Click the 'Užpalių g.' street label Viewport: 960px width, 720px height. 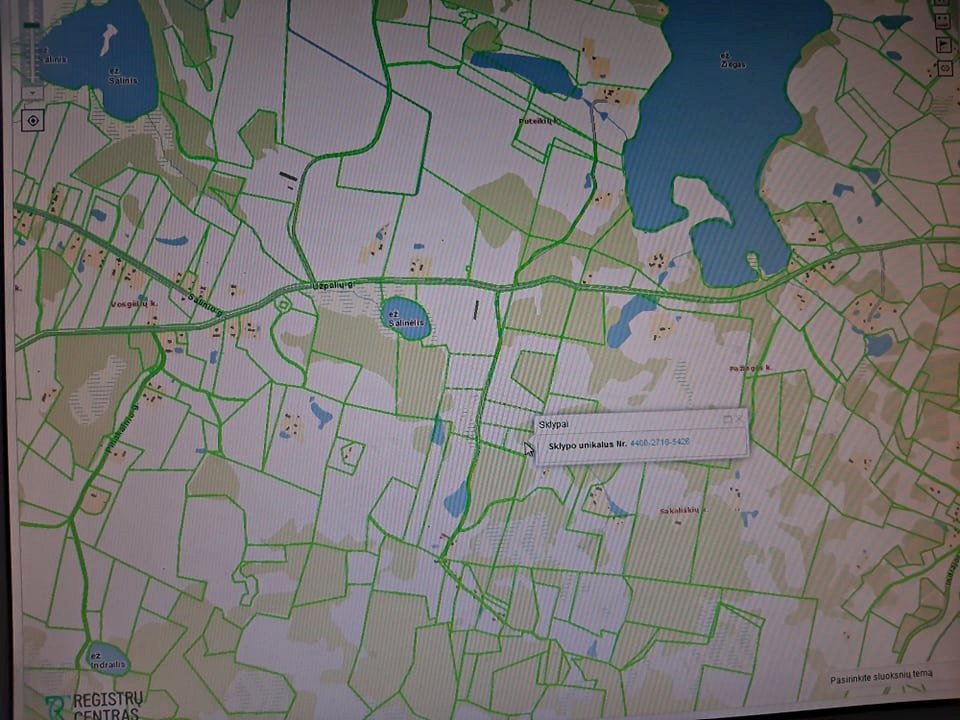tap(333, 285)
